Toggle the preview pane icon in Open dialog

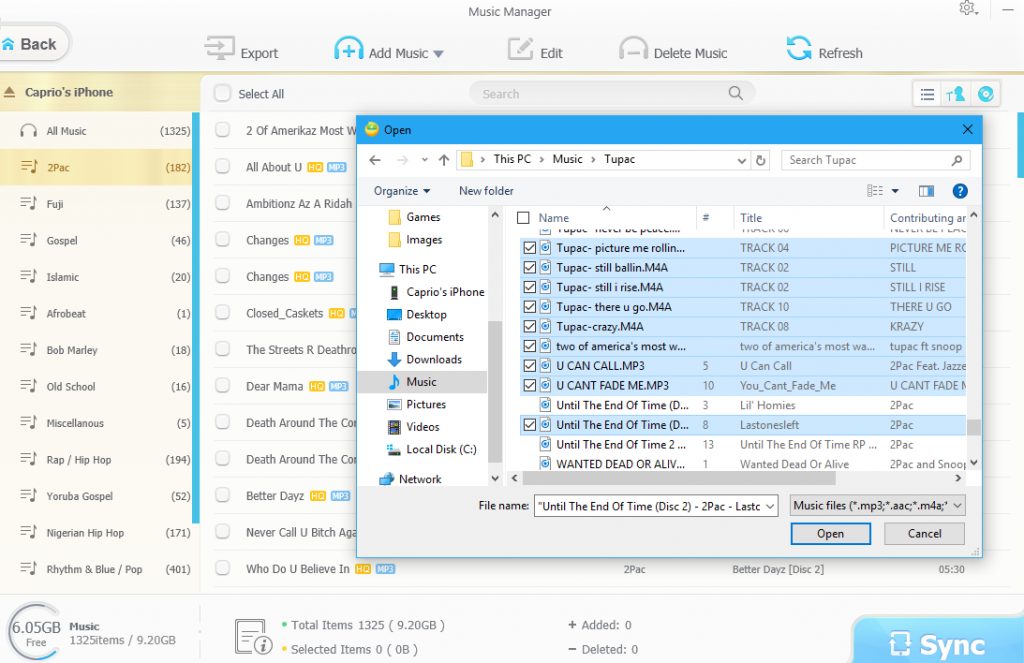[x=926, y=191]
